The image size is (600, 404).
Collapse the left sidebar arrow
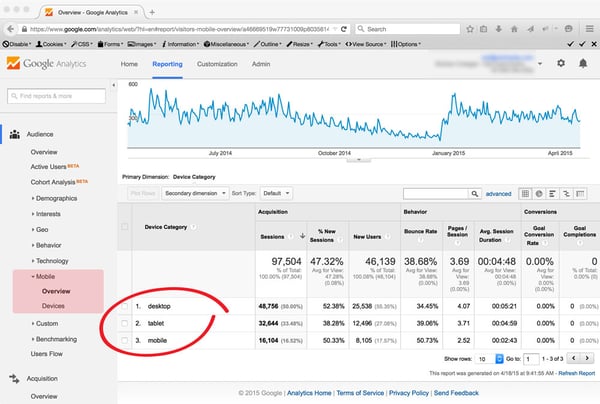[114, 85]
